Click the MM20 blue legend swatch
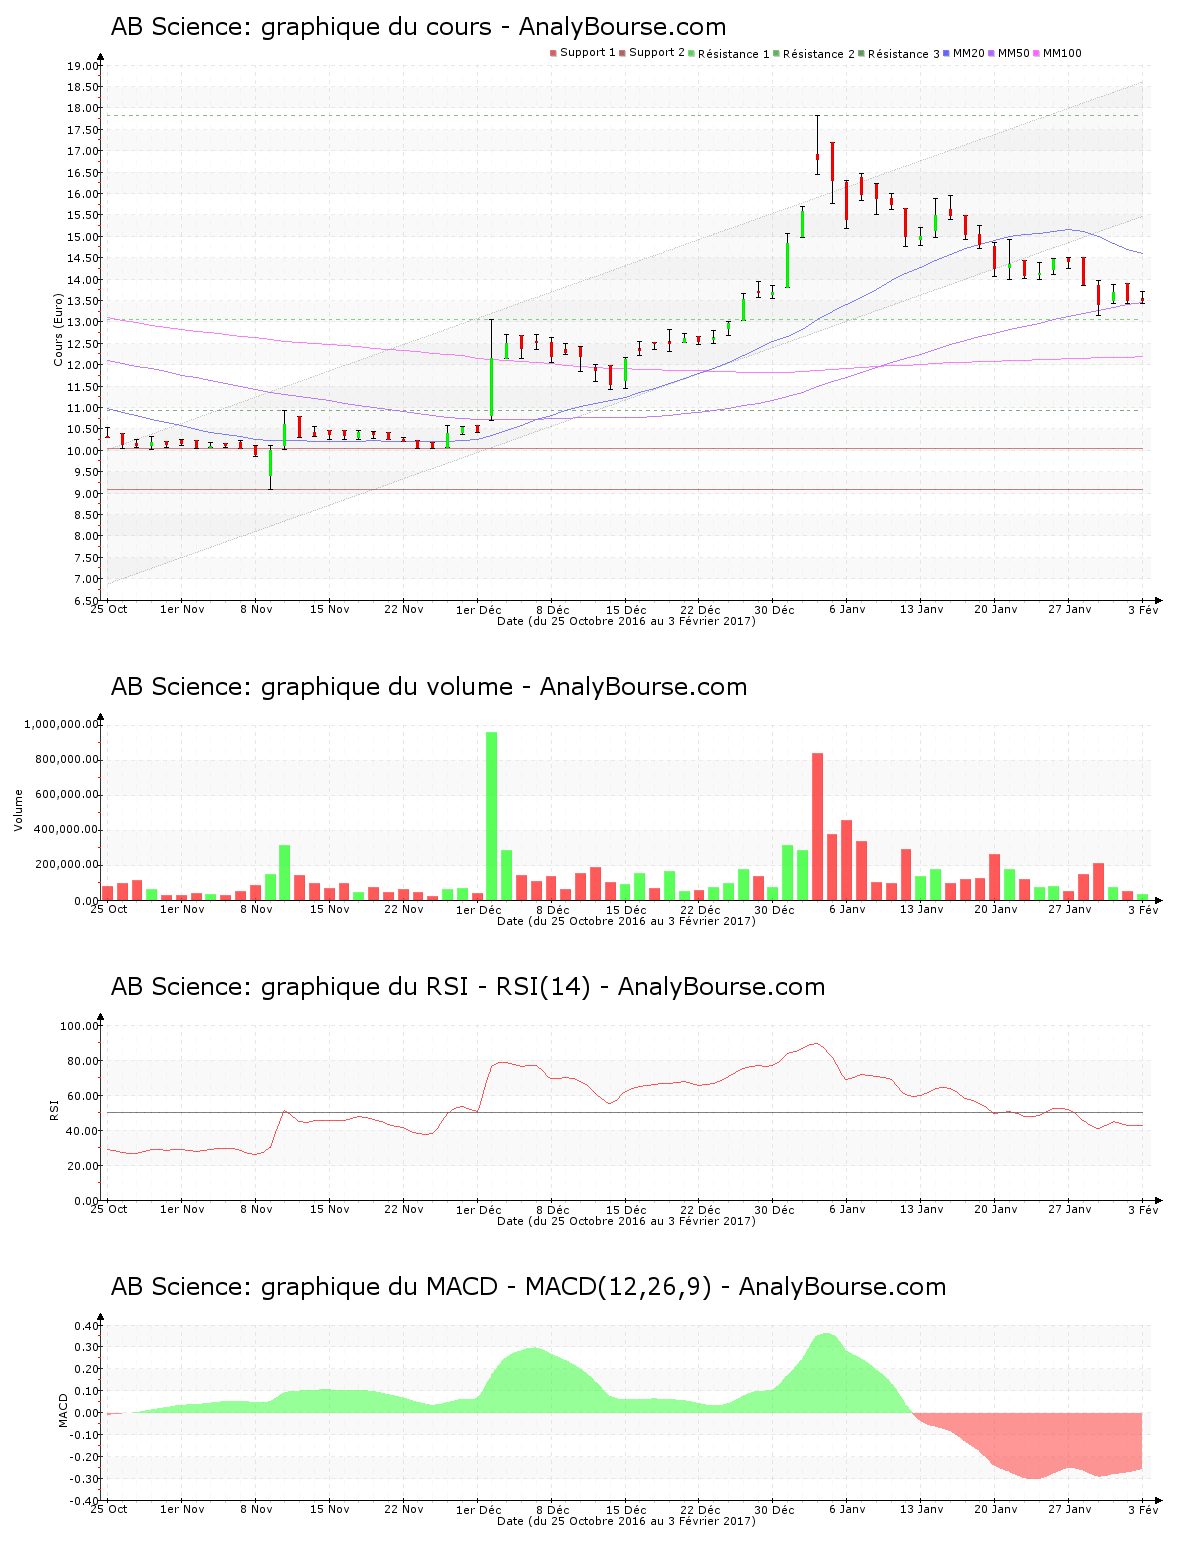The width and height of the screenshot is (1200, 1550). [946, 53]
